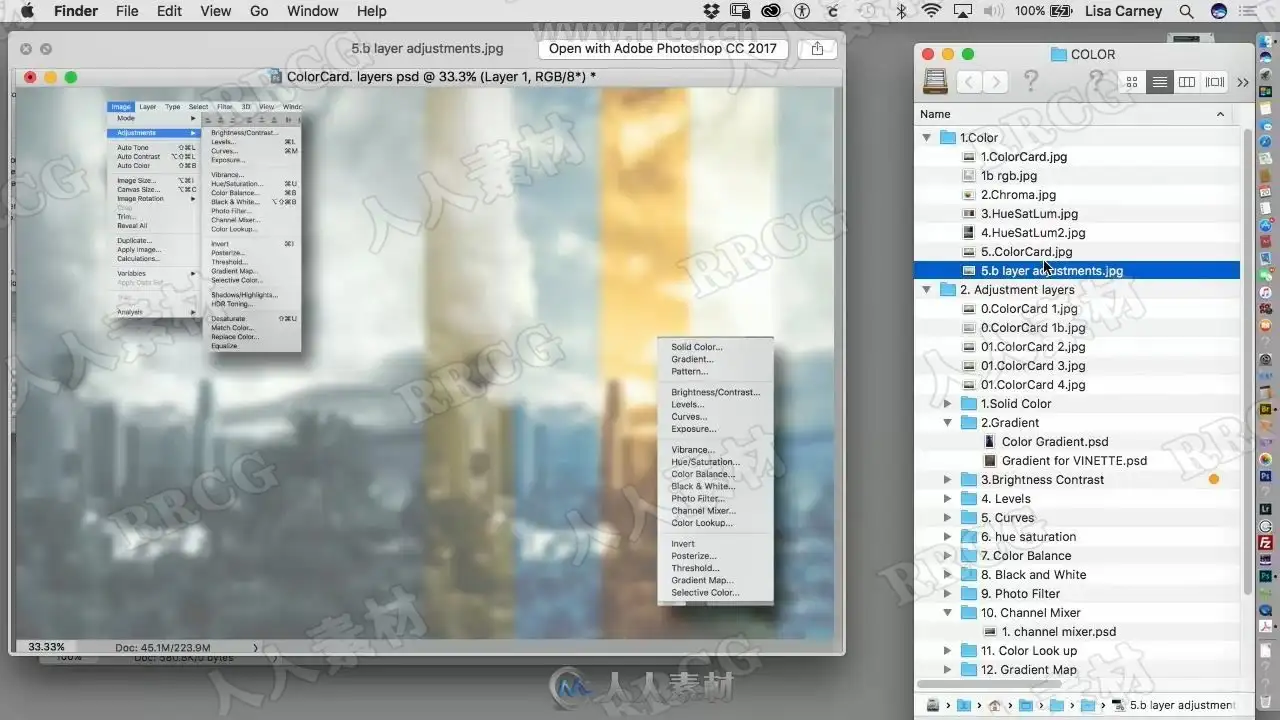
Task: Open the File menu
Action: point(127,11)
